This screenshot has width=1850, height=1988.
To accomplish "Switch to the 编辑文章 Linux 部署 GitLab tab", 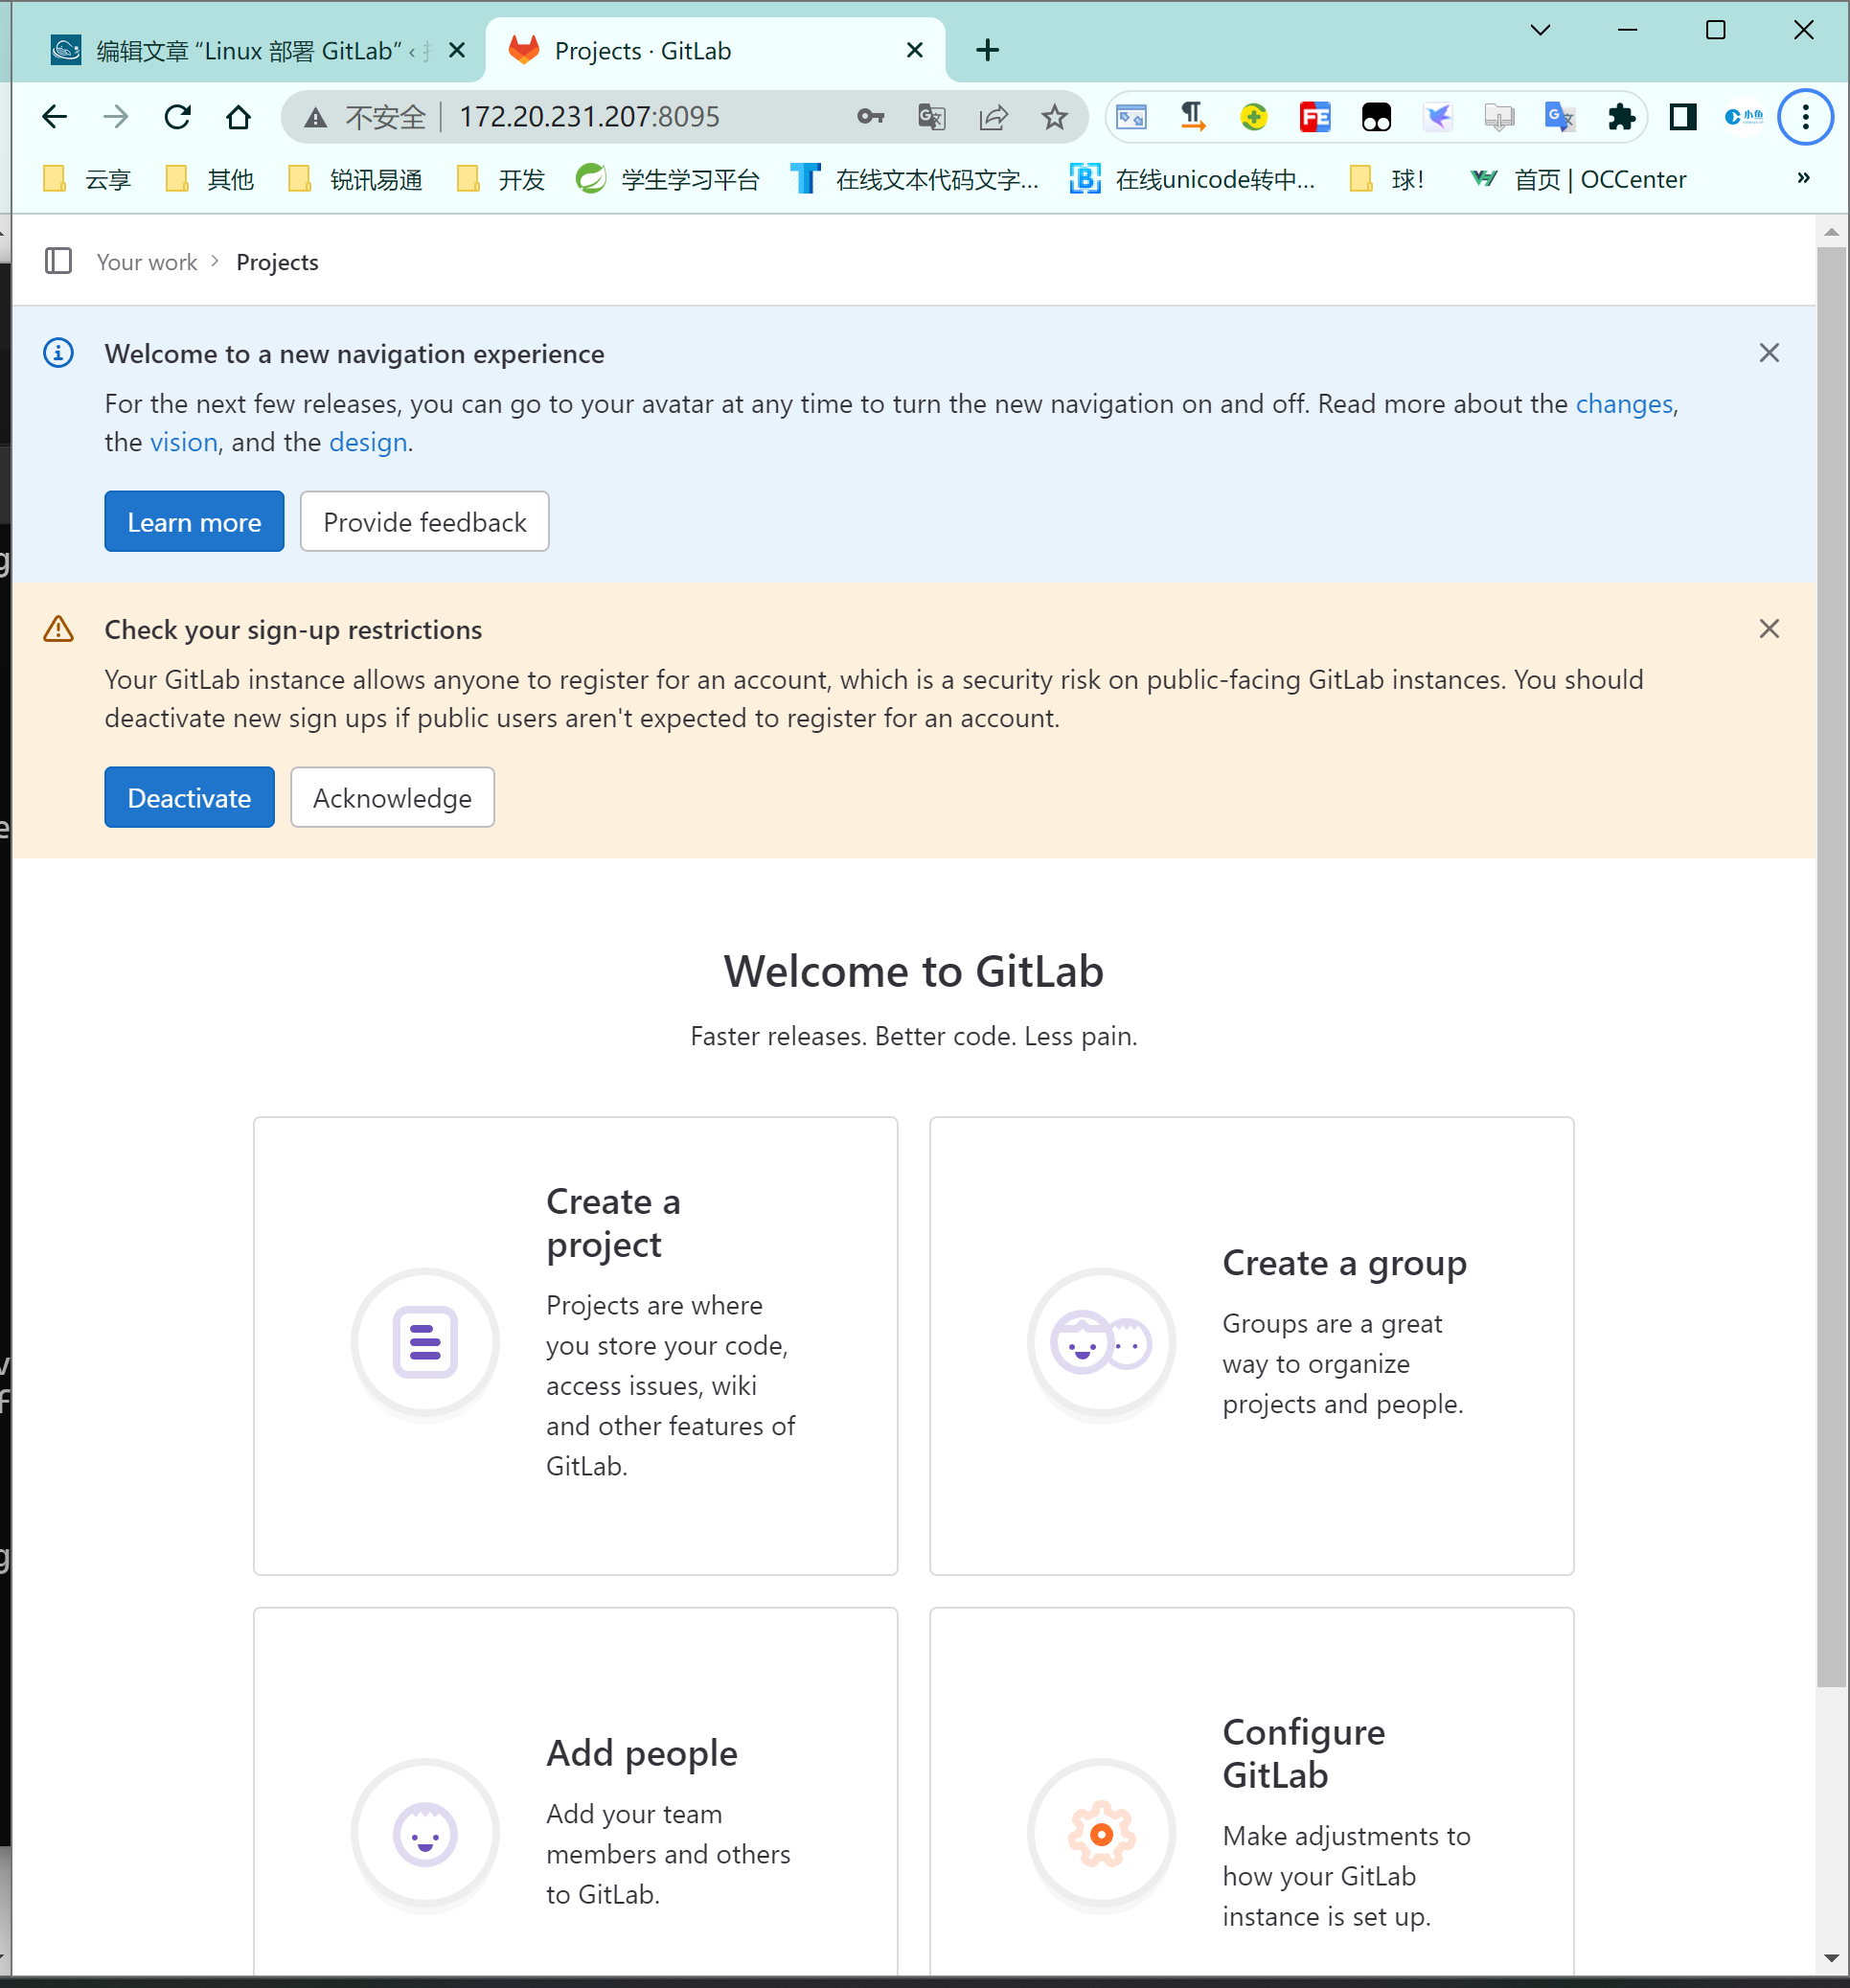I will pos(250,50).
